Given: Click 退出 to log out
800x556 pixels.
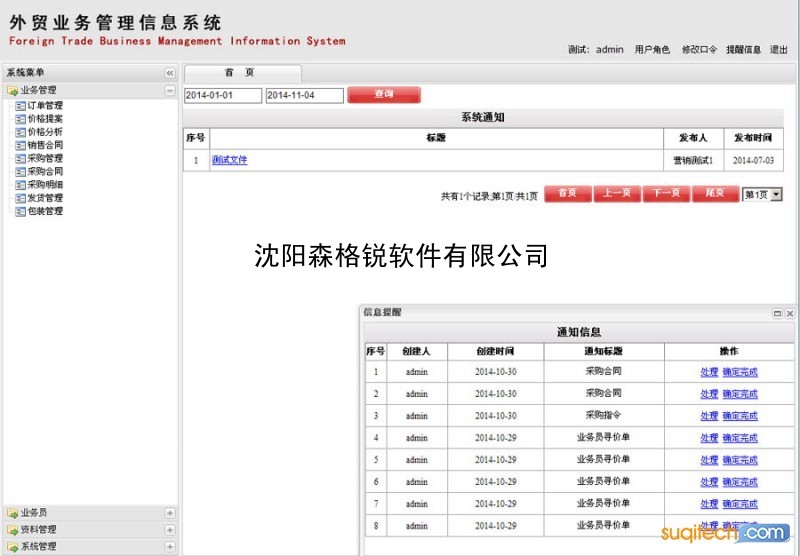Looking at the screenshot, I should (x=779, y=49).
